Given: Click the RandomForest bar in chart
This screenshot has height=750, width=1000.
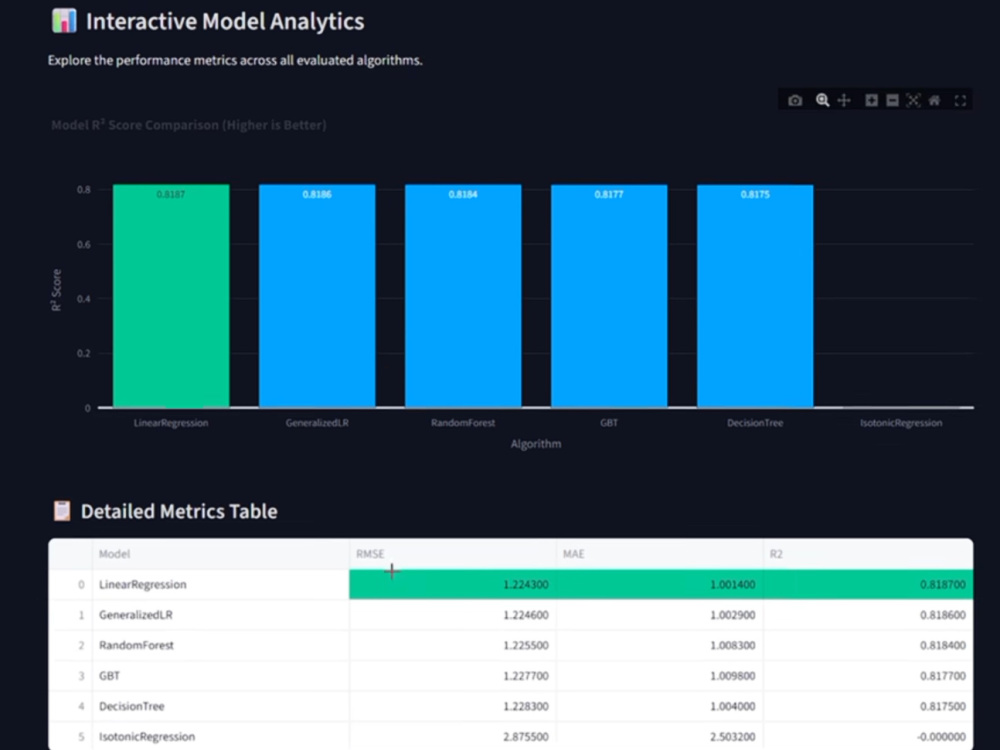Looking at the screenshot, I should pos(463,296).
